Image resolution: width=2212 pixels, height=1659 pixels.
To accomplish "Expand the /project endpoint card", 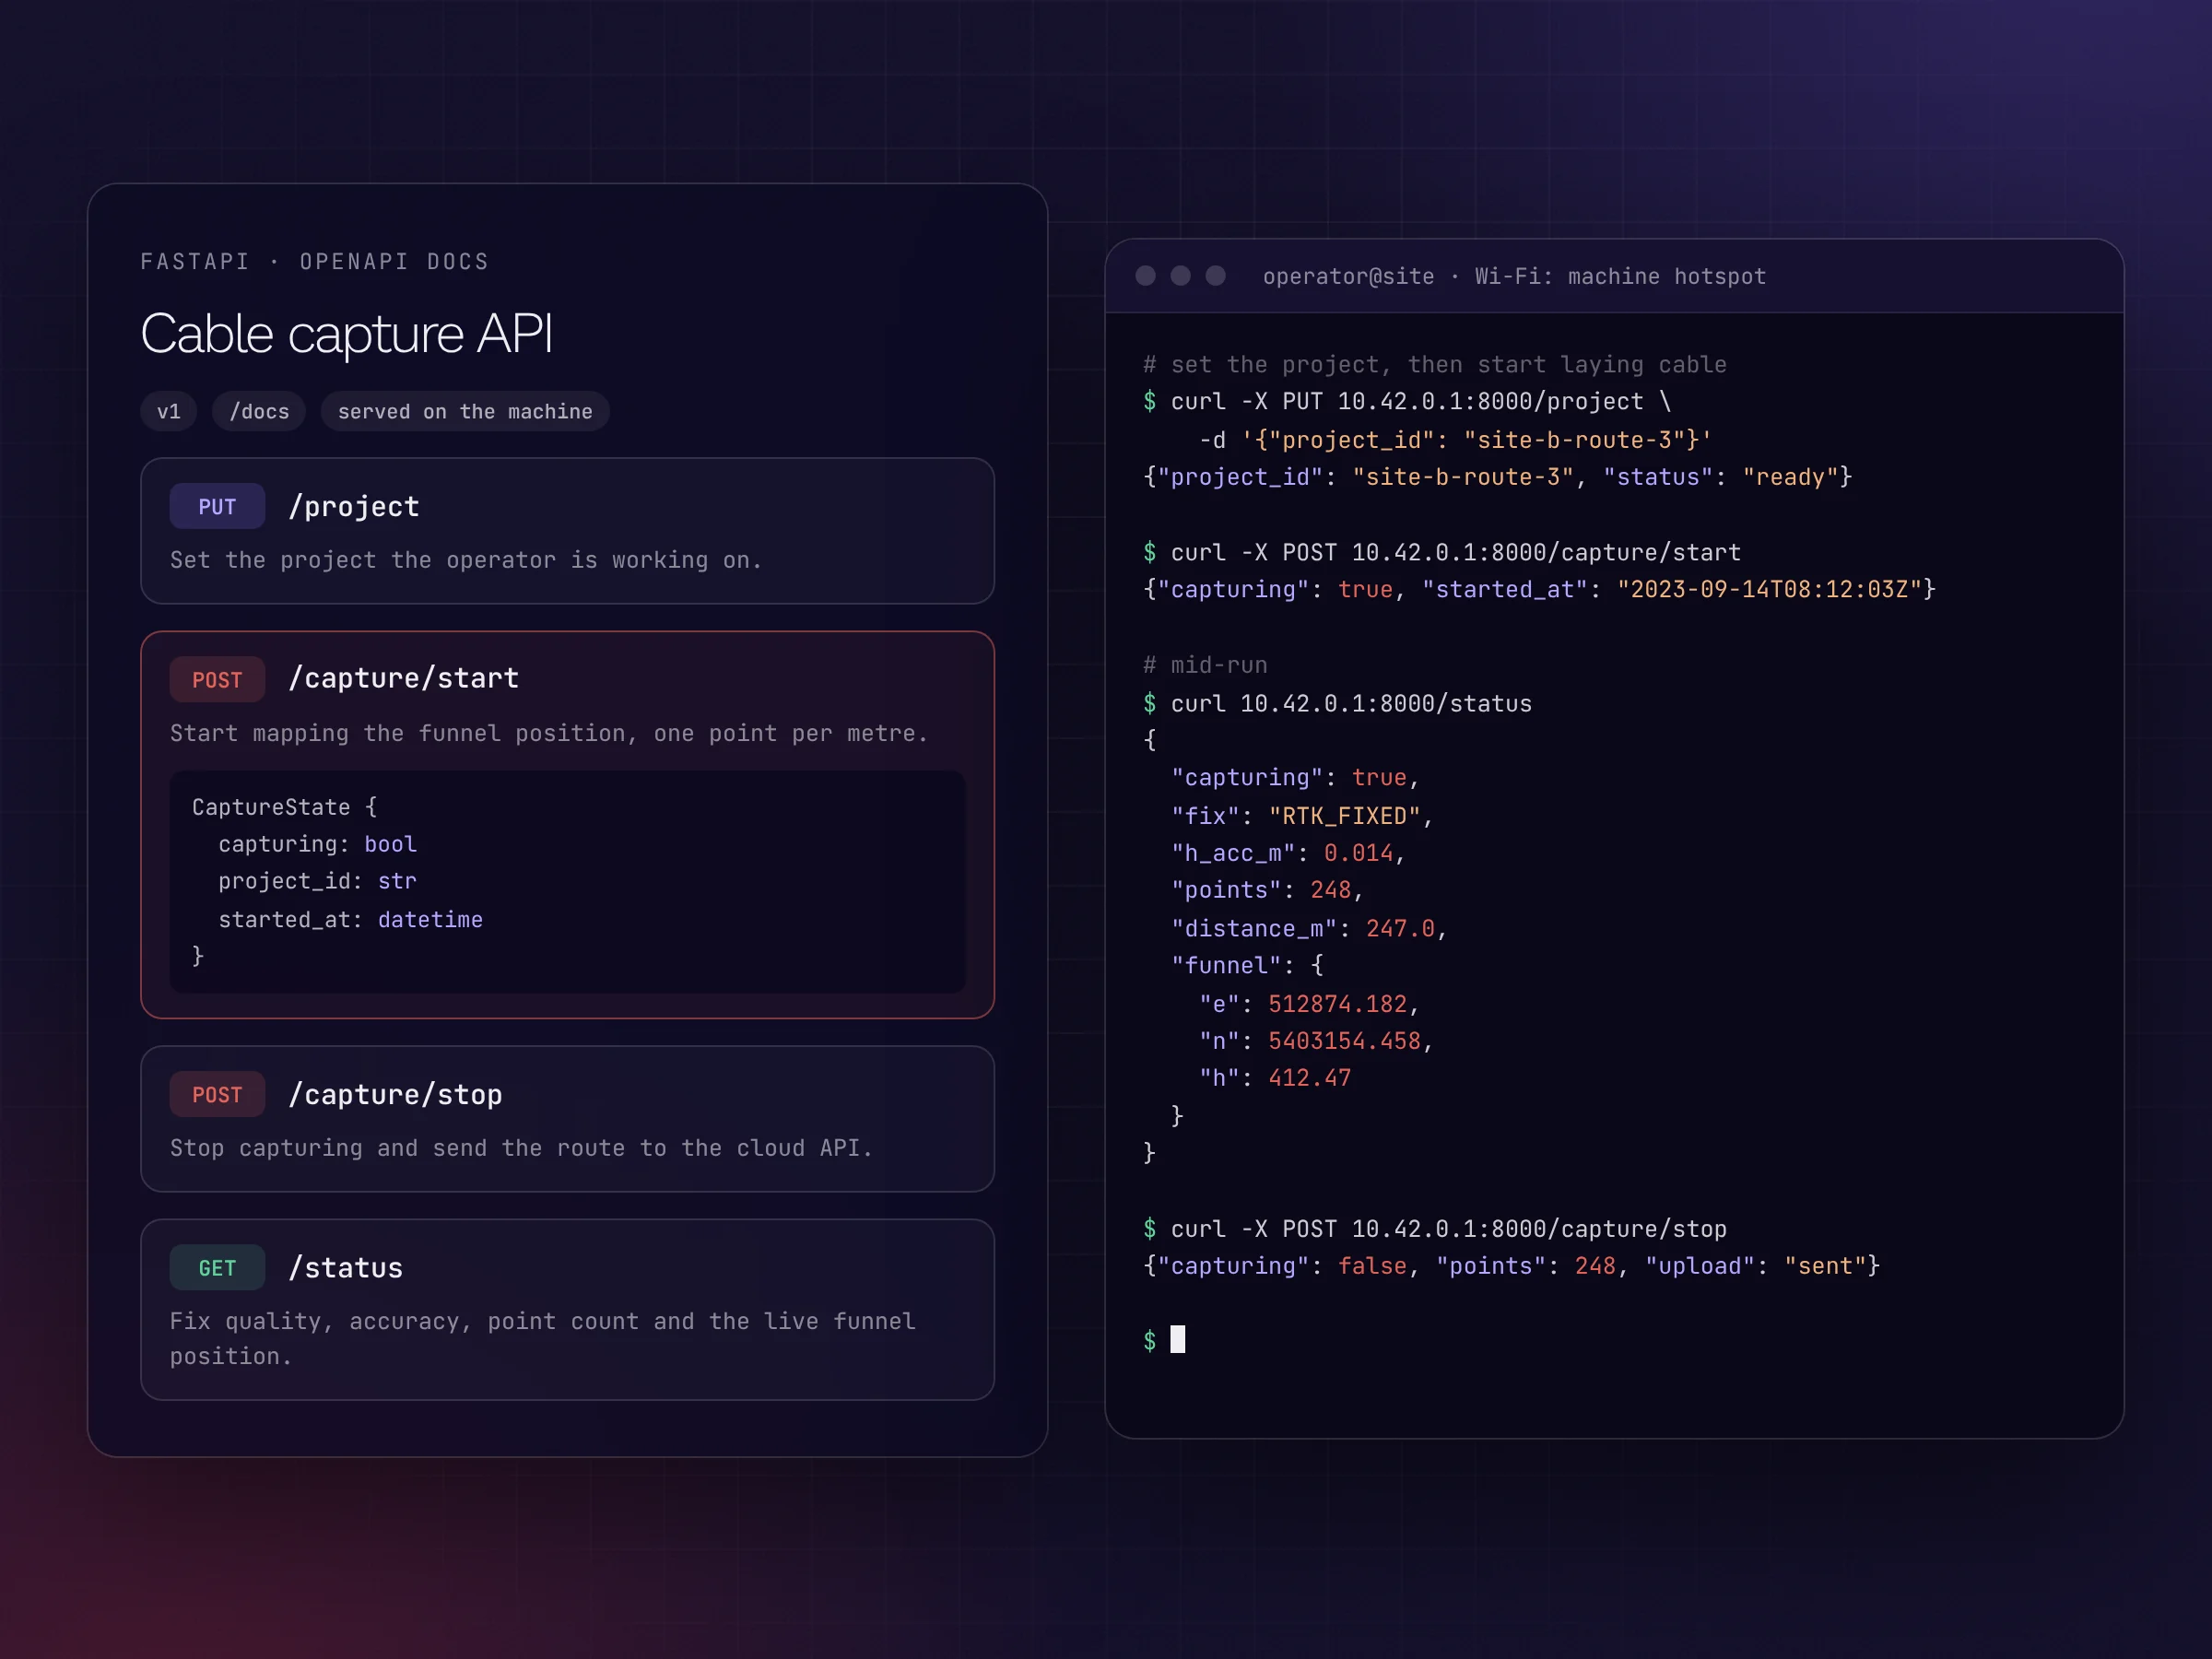I will pyautogui.click(x=568, y=531).
